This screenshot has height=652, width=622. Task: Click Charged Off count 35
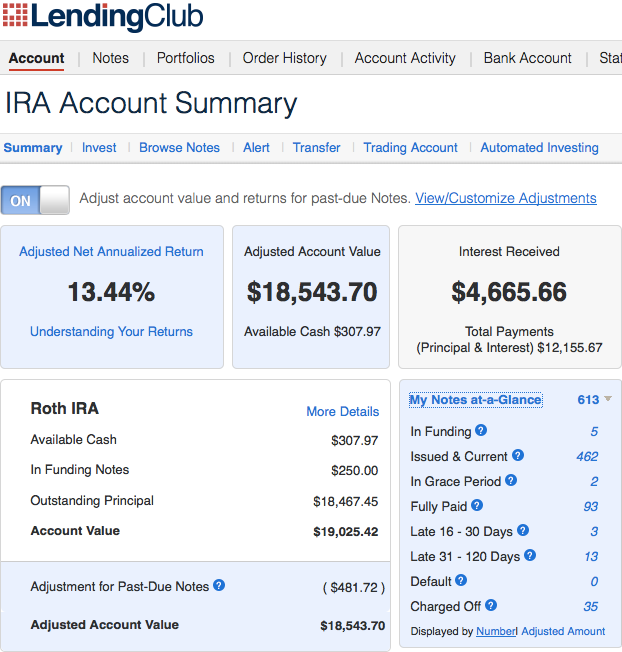click(591, 606)
